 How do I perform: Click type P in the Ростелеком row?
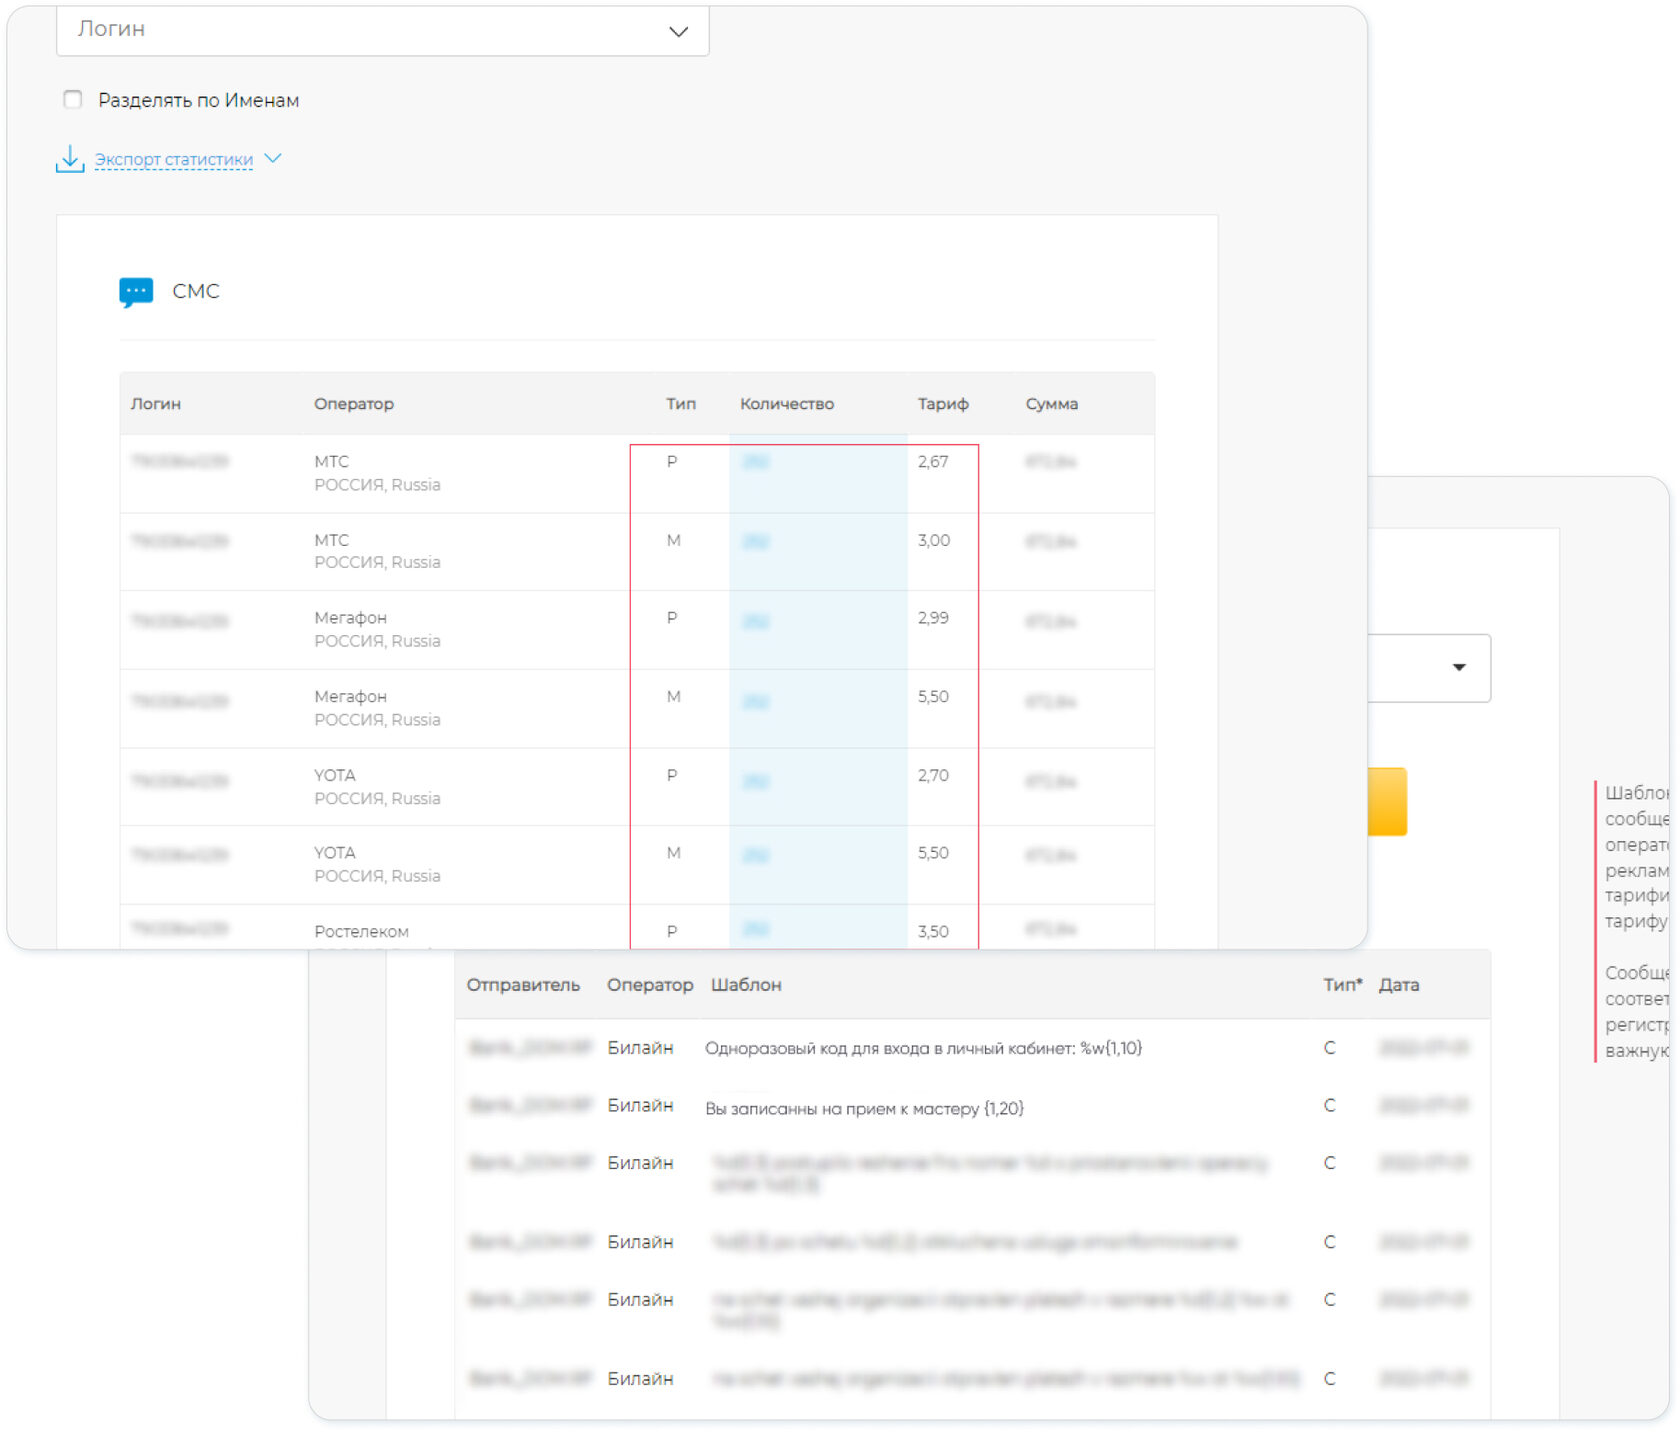(672, 932)
